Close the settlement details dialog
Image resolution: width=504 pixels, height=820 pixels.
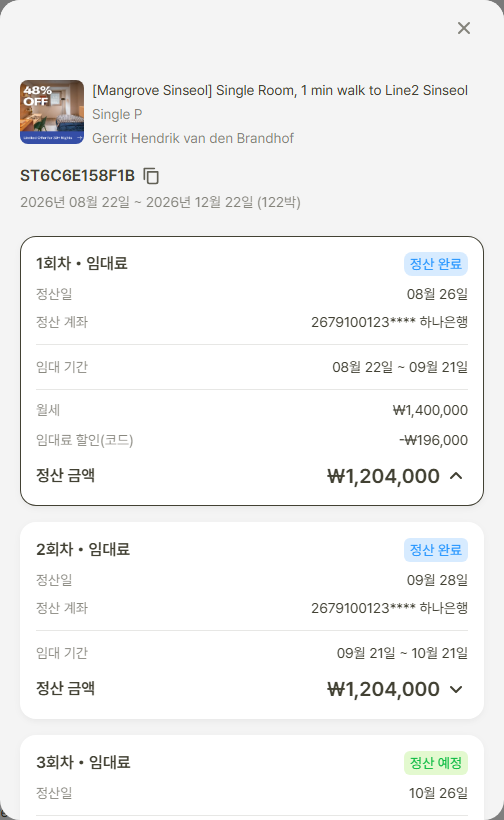(464, 28)
